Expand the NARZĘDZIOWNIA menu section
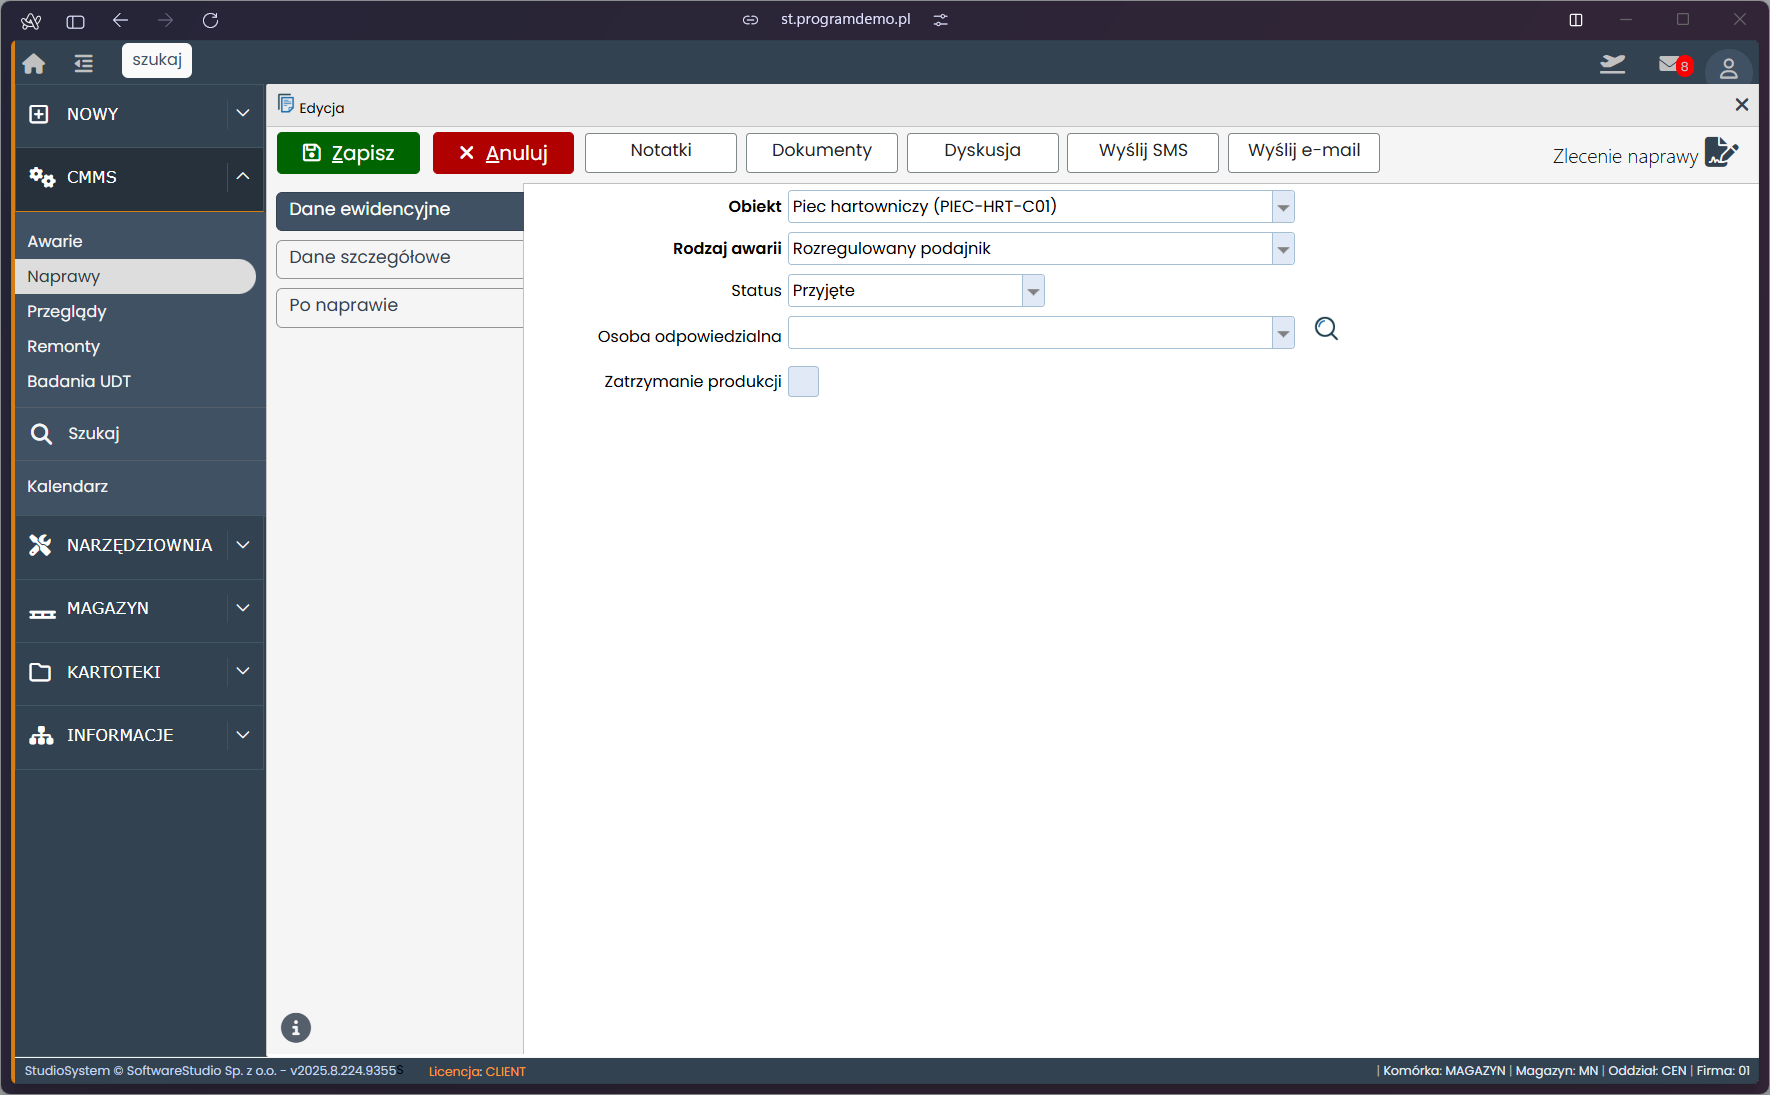The width and height of the screenshot is (1770, 1095). (242, 545)
